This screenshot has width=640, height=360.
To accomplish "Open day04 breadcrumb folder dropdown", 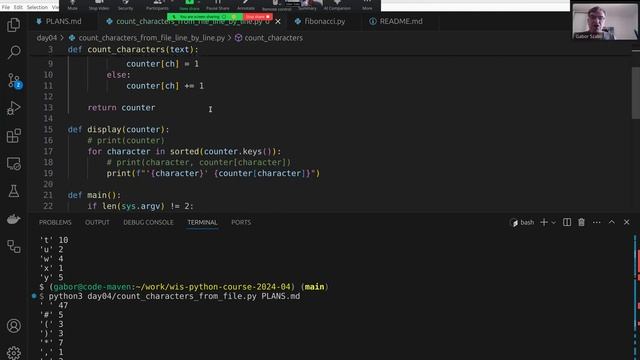I will (x=47, y=38).
